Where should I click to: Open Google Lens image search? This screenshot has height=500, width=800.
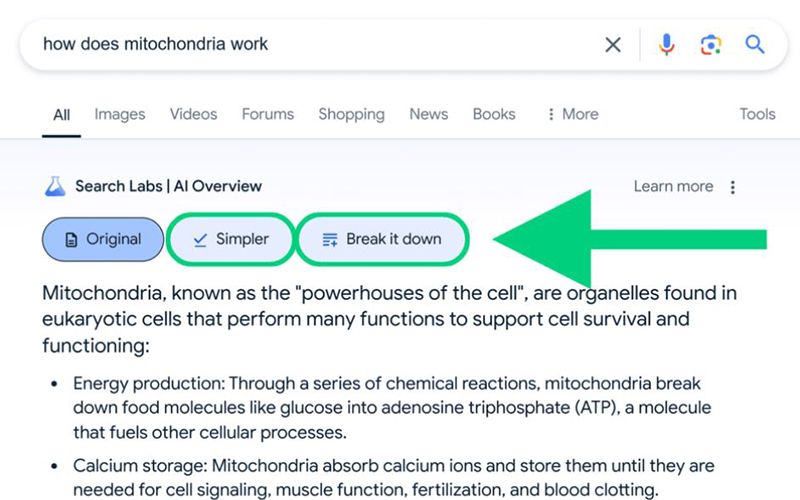coord(711,45)
